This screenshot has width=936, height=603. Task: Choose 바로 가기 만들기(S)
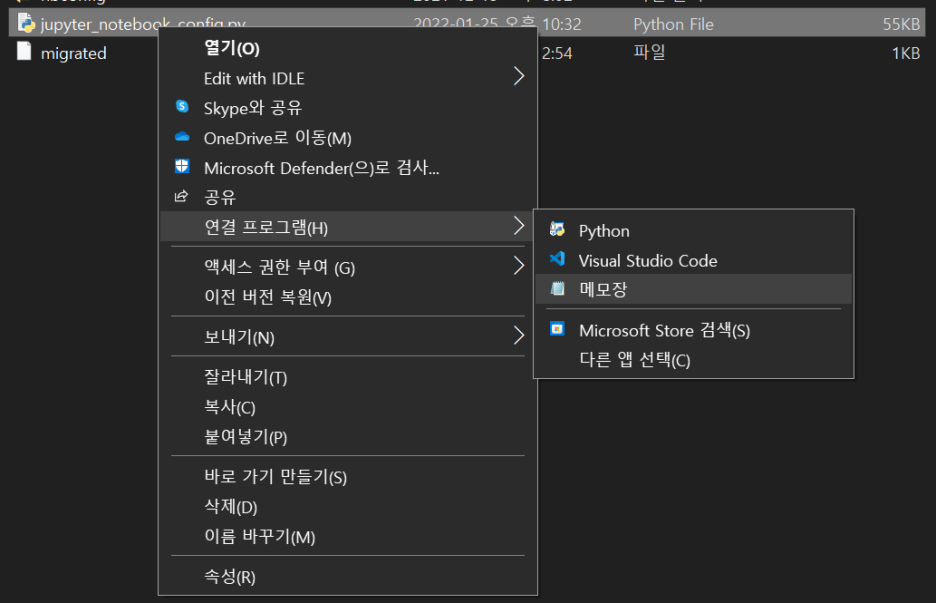click(x=348, y=476)
